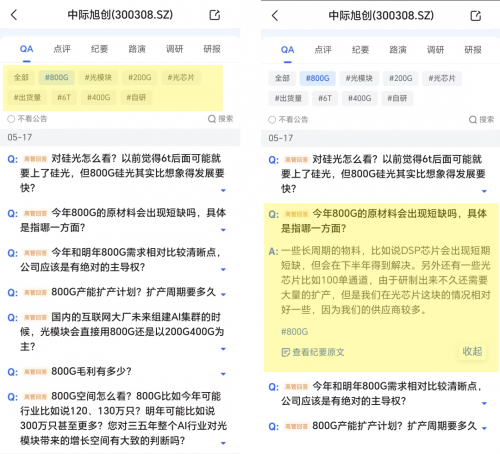This screenshot has height=454, width=500.
Task: Expand 对硅光怎么看 question on left screen
Action: (x=223, y=190)
